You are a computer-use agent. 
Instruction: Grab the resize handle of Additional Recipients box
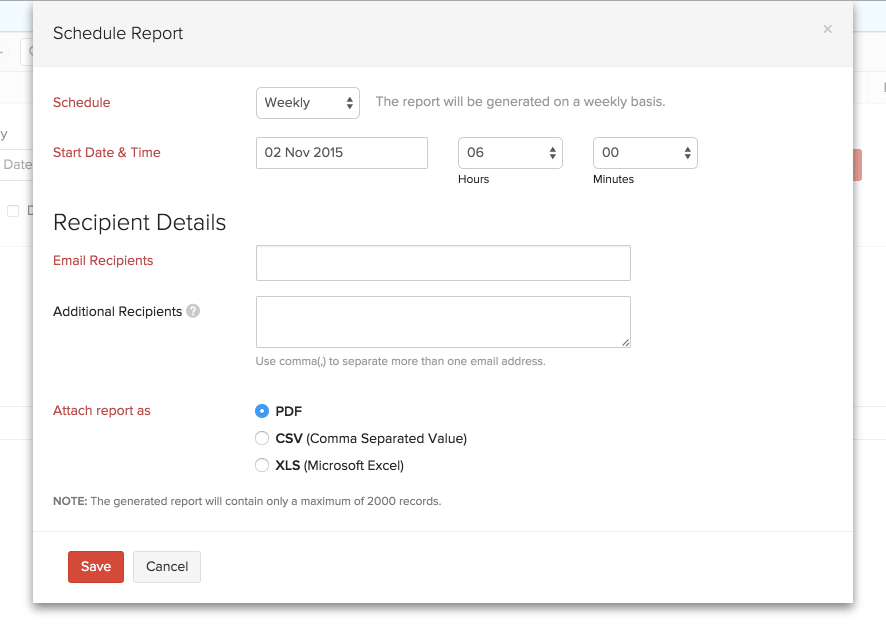pyautogui.click(x=625, y=342)
